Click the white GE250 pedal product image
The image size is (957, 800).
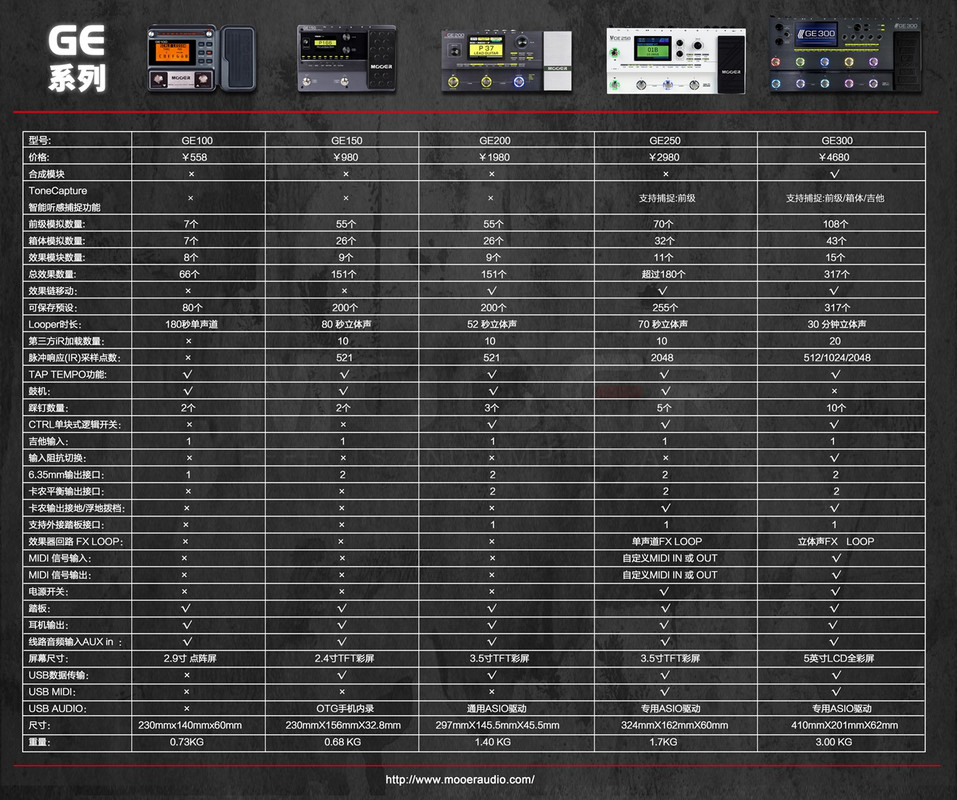click(x=676, y=60)
